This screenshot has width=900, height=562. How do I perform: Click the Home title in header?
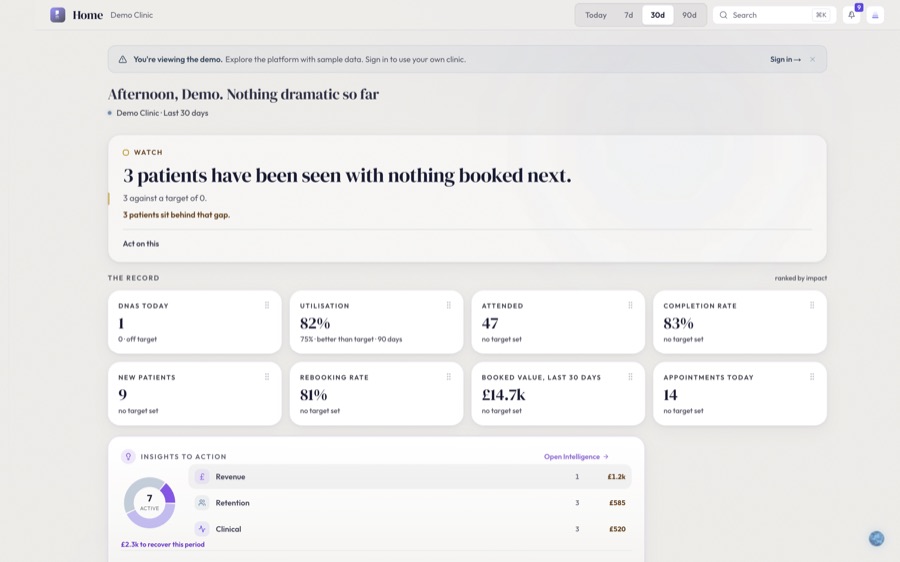tap(88, 15)
